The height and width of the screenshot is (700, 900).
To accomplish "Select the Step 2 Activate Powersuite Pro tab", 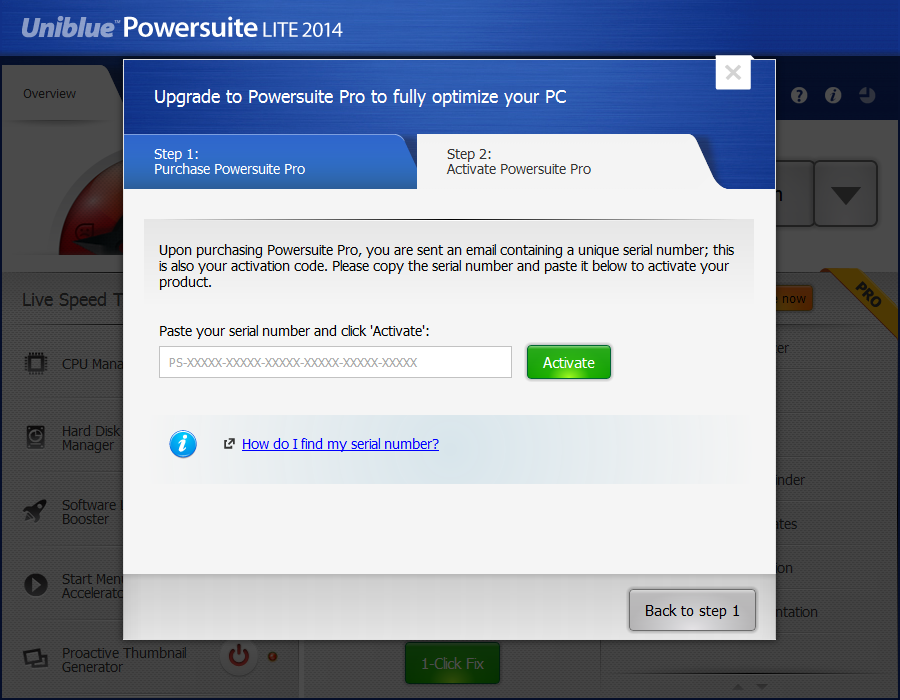I will tap(565, 162).
